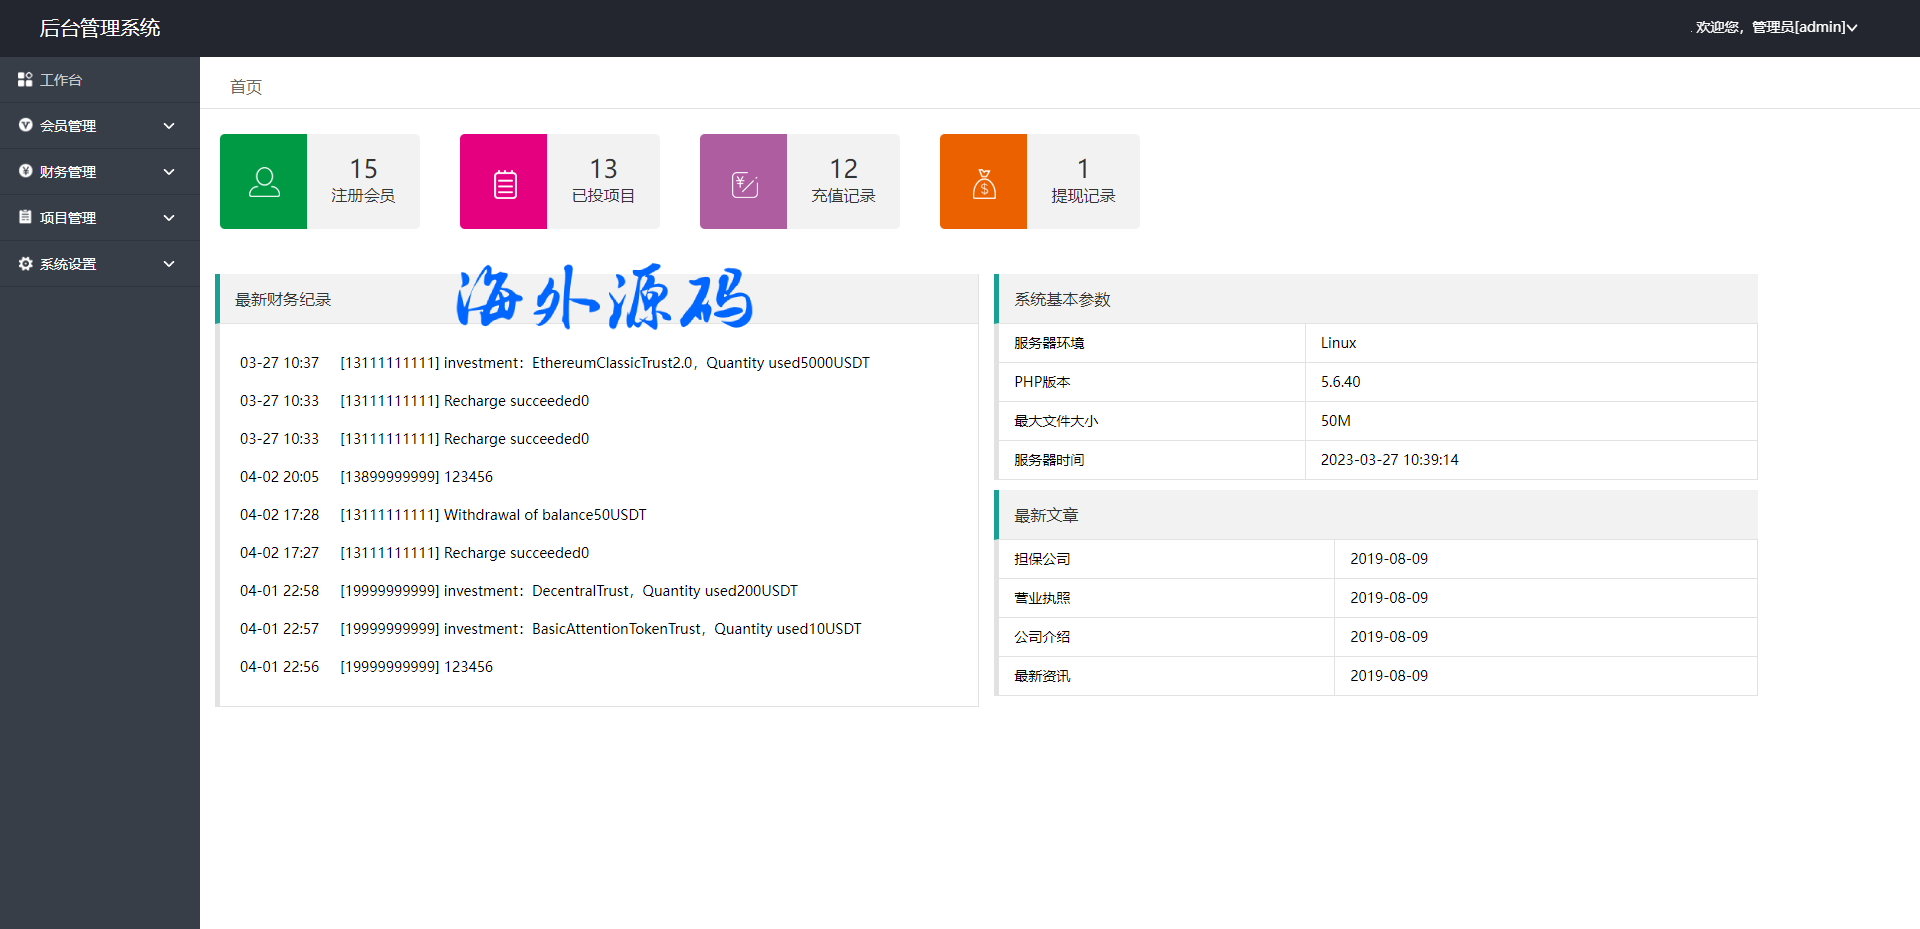Open the 公司介绍 article entry

click(x=1042, y=637)
